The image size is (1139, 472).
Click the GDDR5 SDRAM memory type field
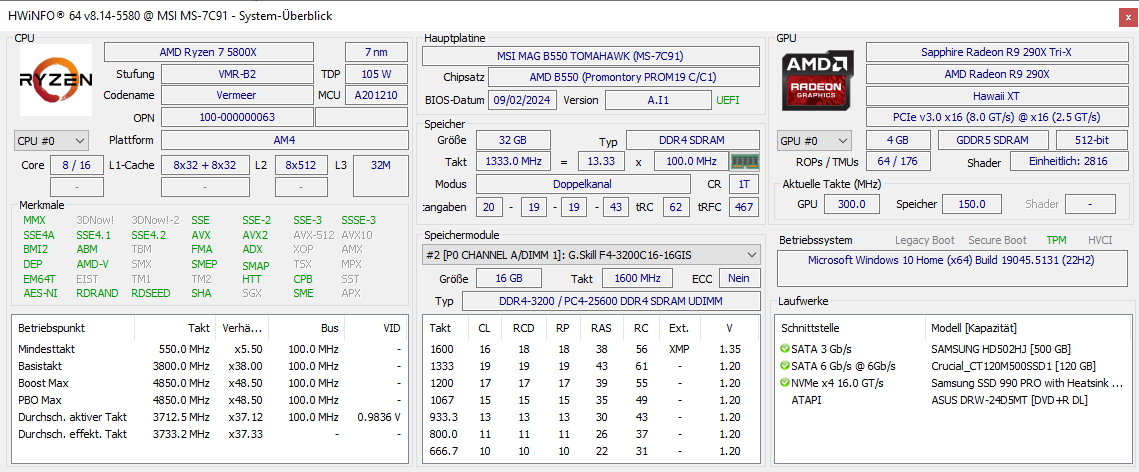pos(993,141)
